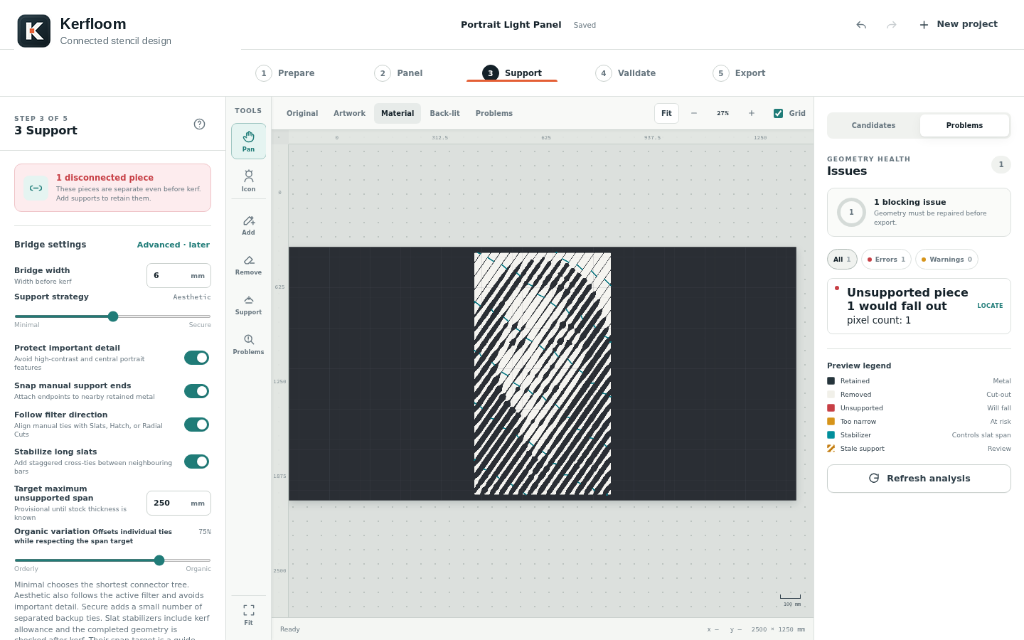Click the Fit tool at toolbar bottom
Screen dimensions: 1024x640
point(248,614)
